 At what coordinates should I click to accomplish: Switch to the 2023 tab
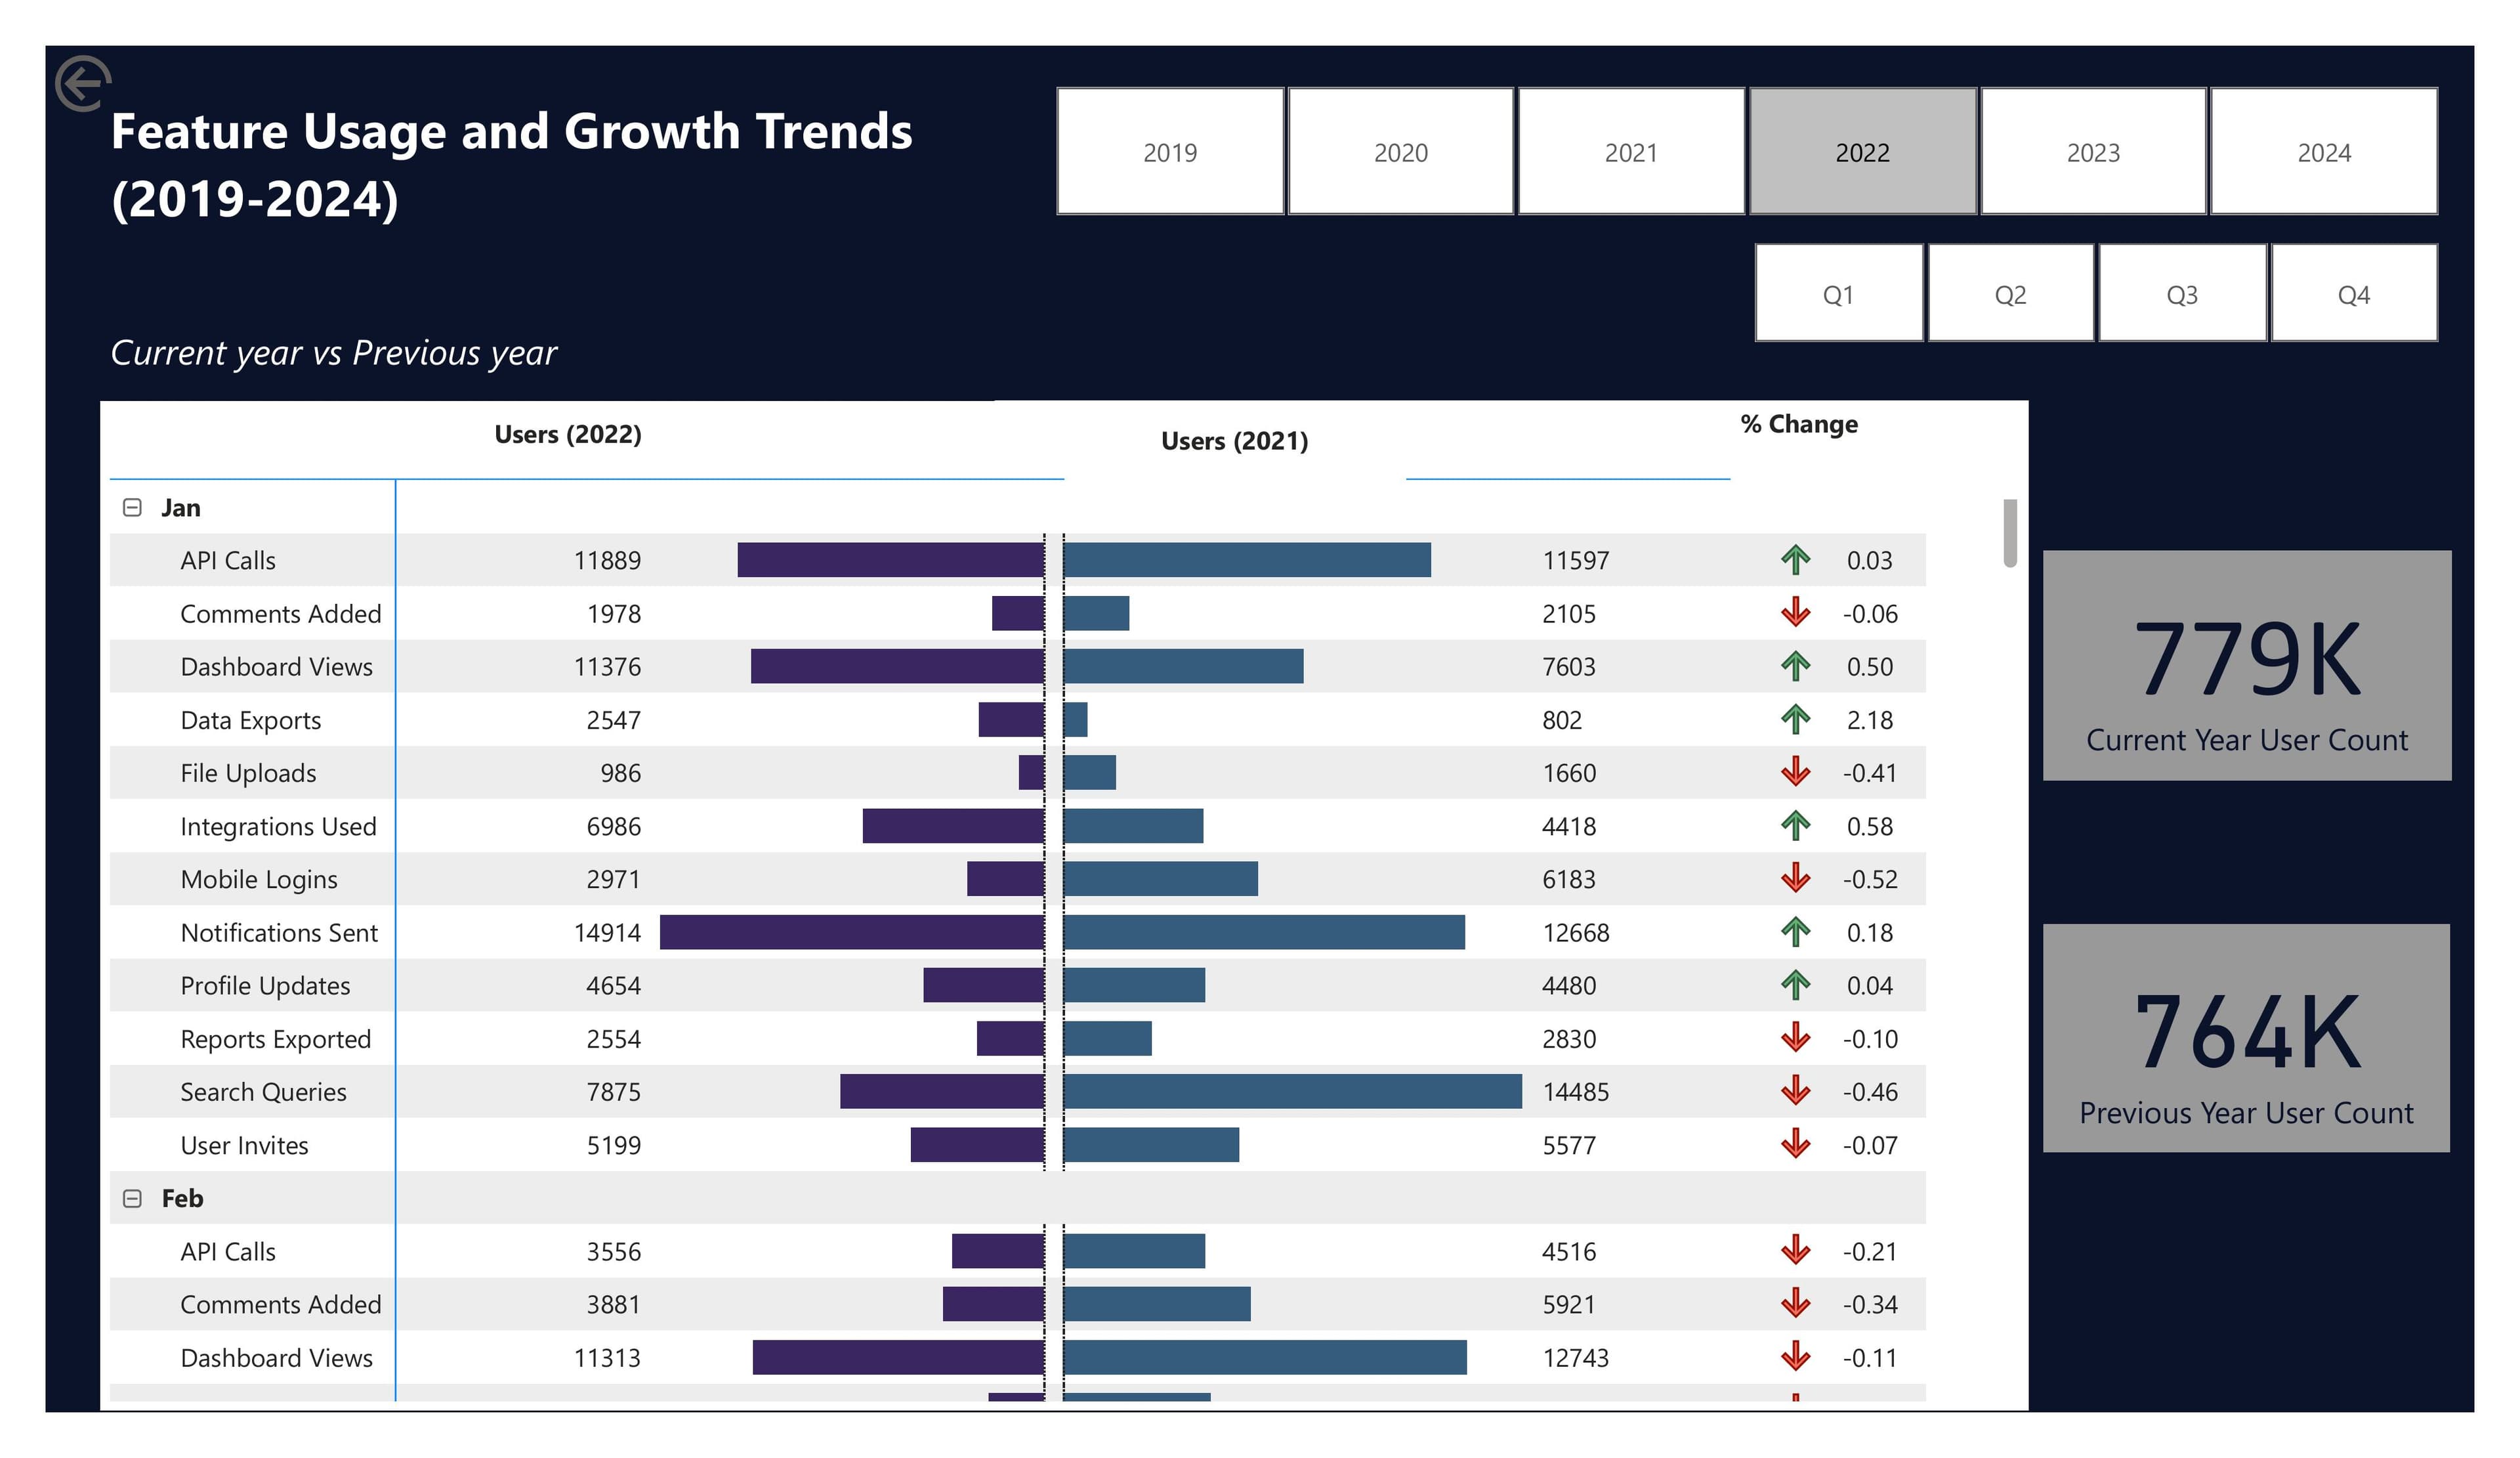pos(2093,152)
